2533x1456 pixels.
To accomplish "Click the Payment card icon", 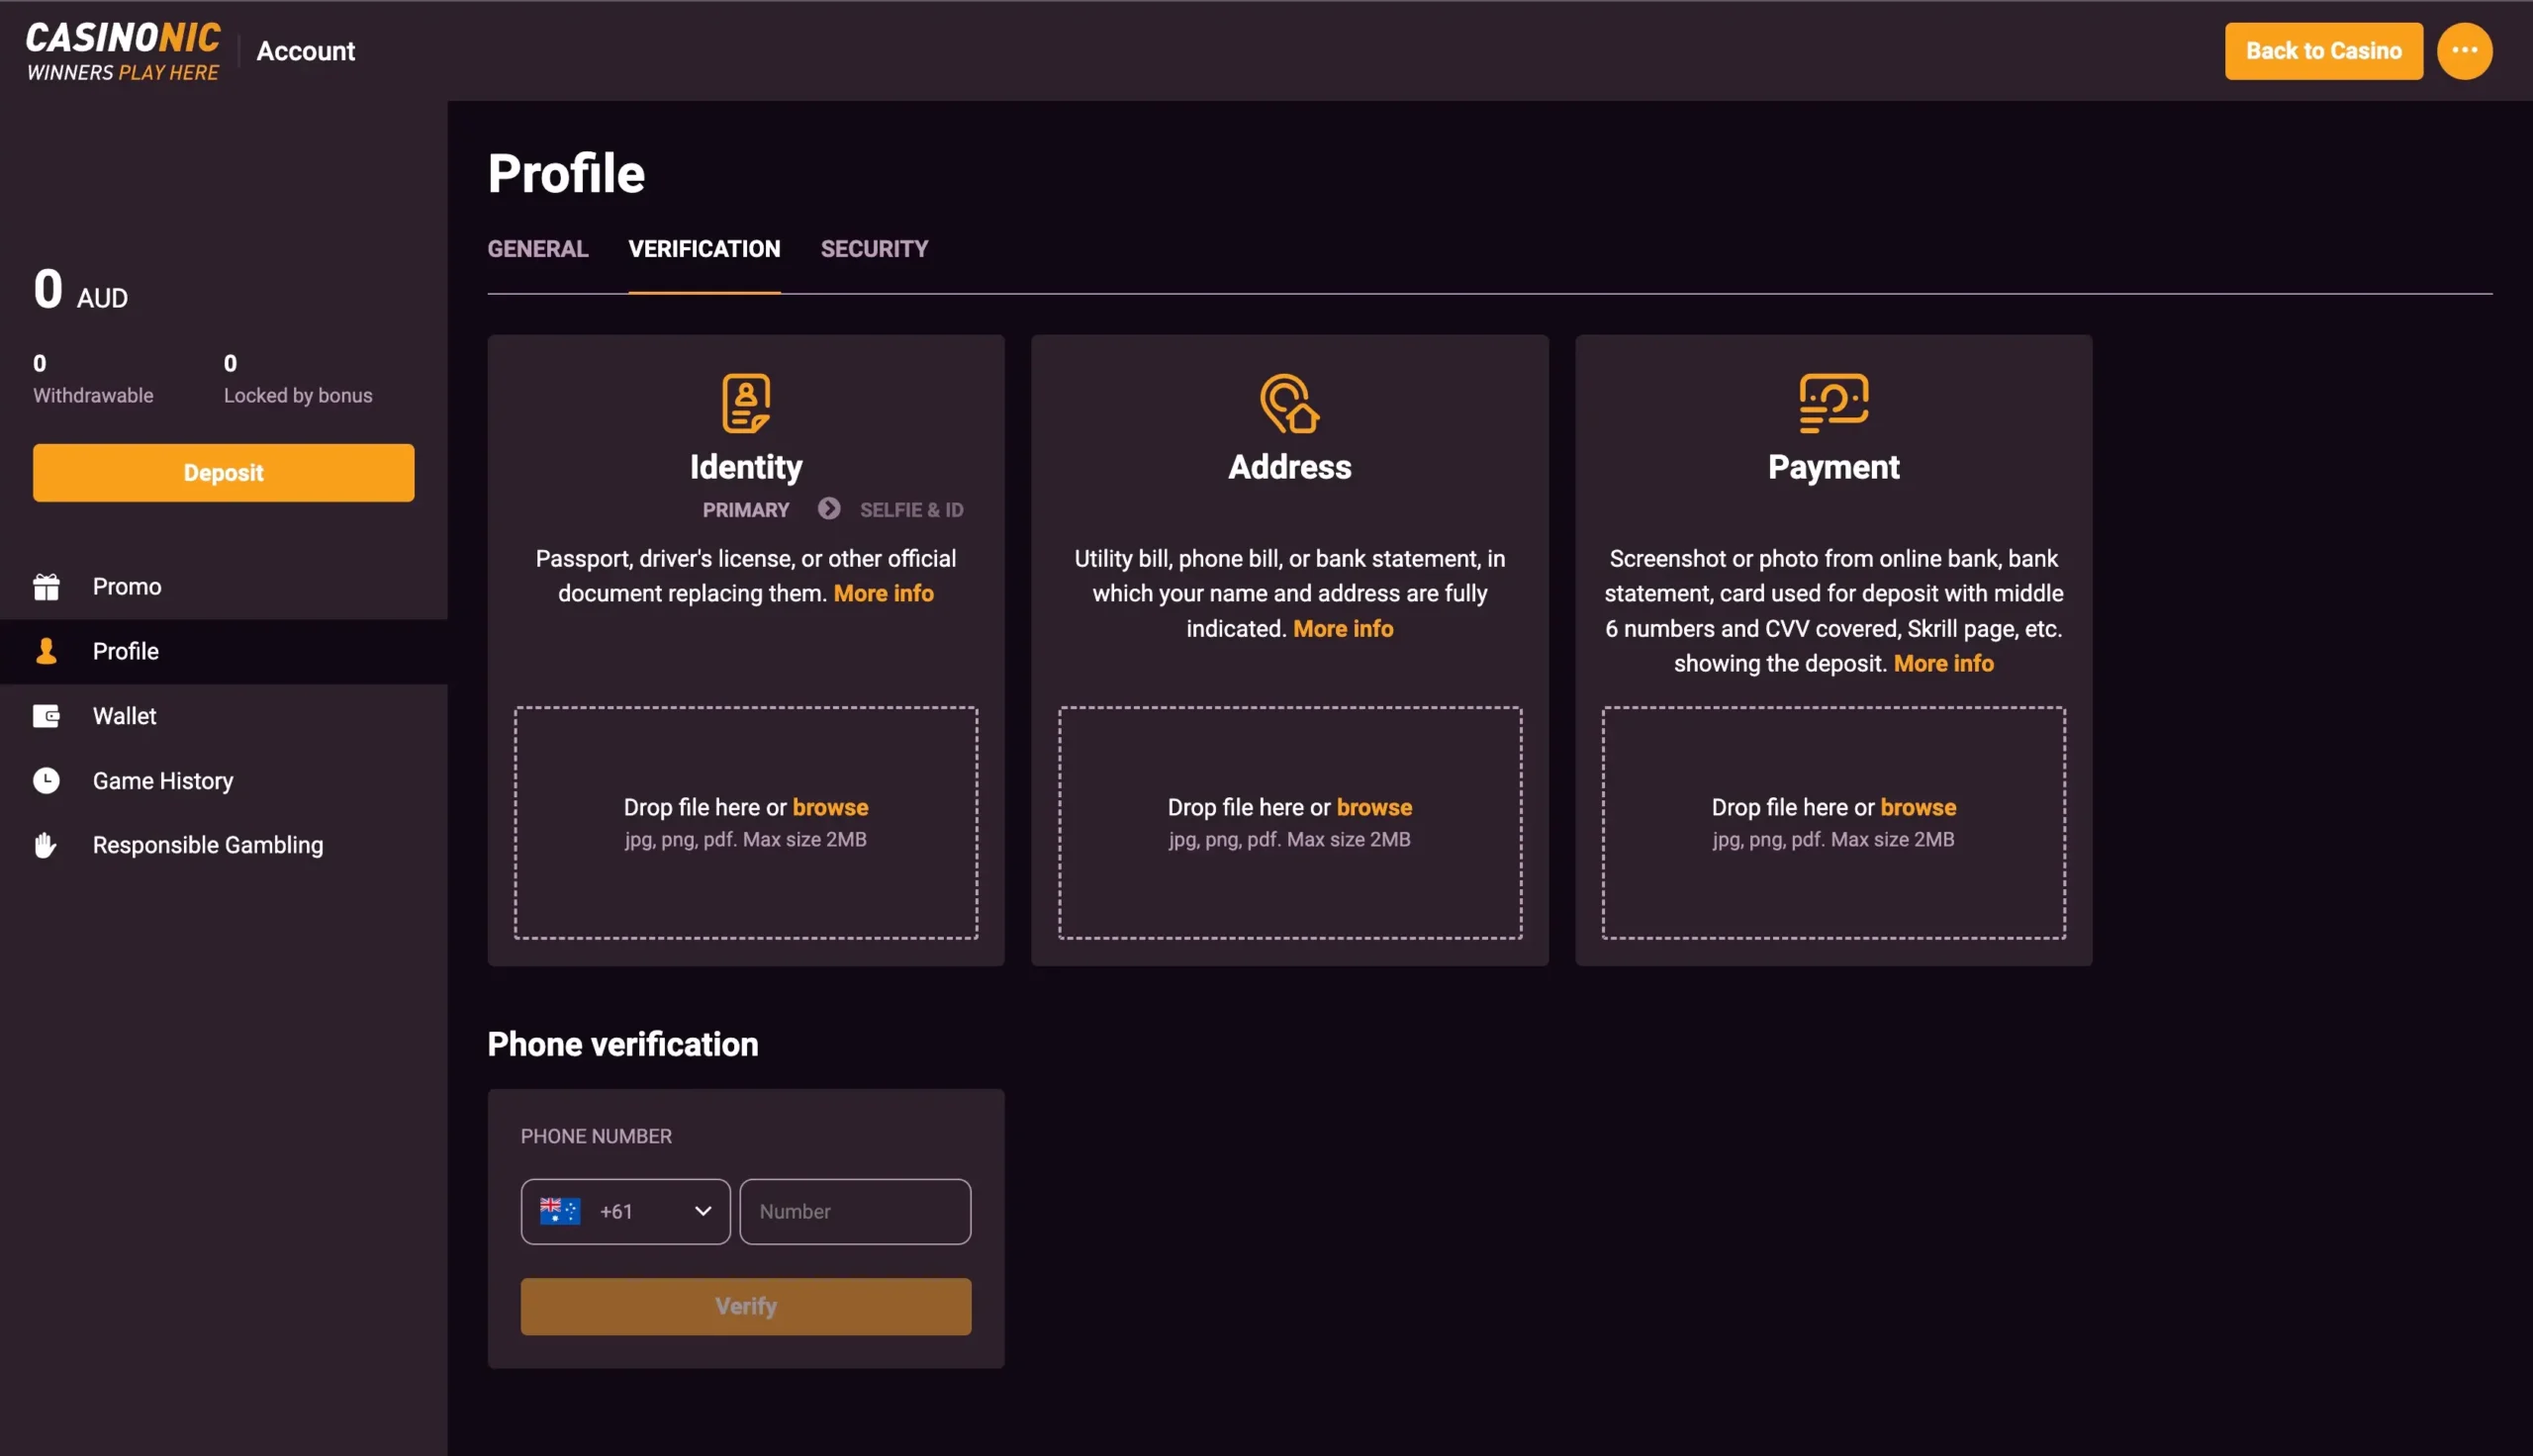I will point(1833,403).
